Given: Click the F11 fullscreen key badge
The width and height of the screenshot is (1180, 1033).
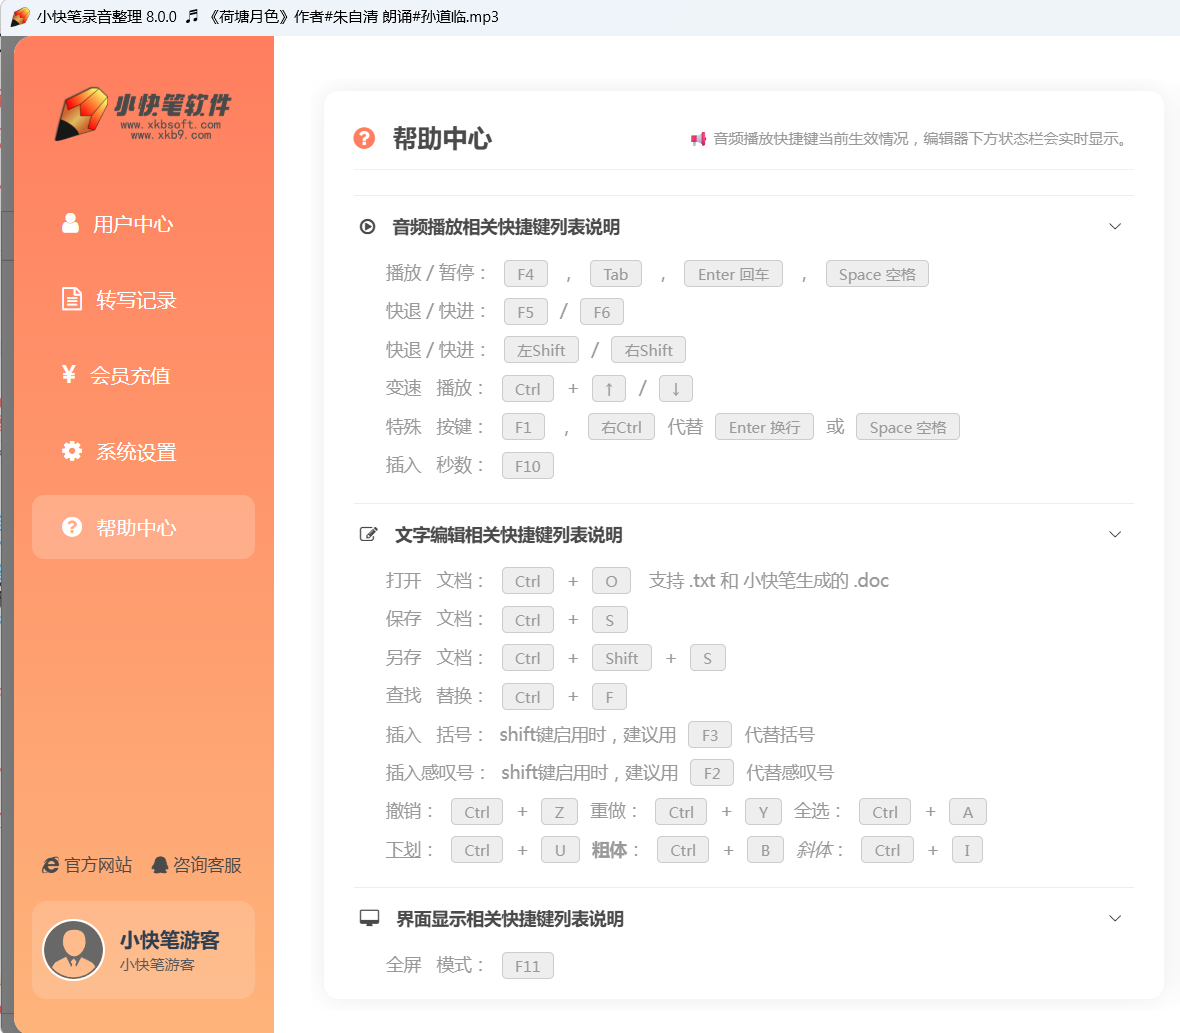Looking at the screenshot, I should click(x=527, y=966).
